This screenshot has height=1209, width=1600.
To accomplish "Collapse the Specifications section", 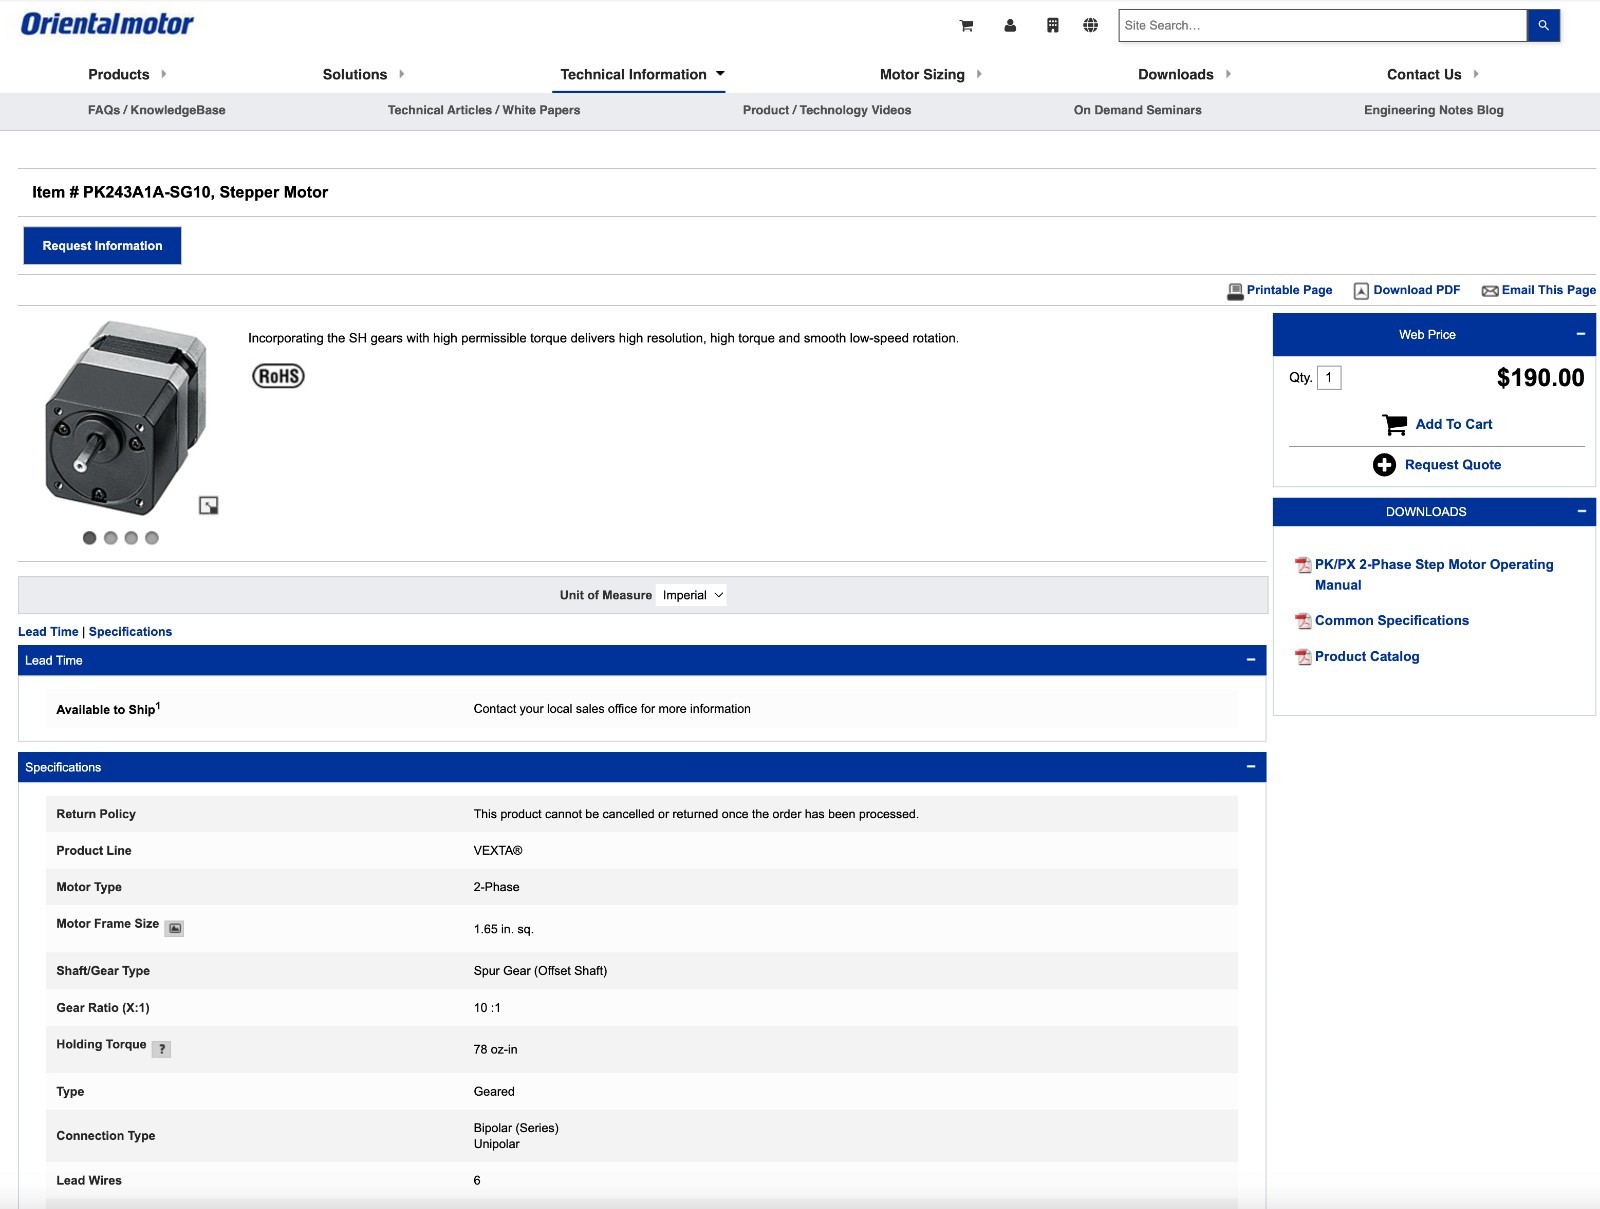I will pos(1251,767).
